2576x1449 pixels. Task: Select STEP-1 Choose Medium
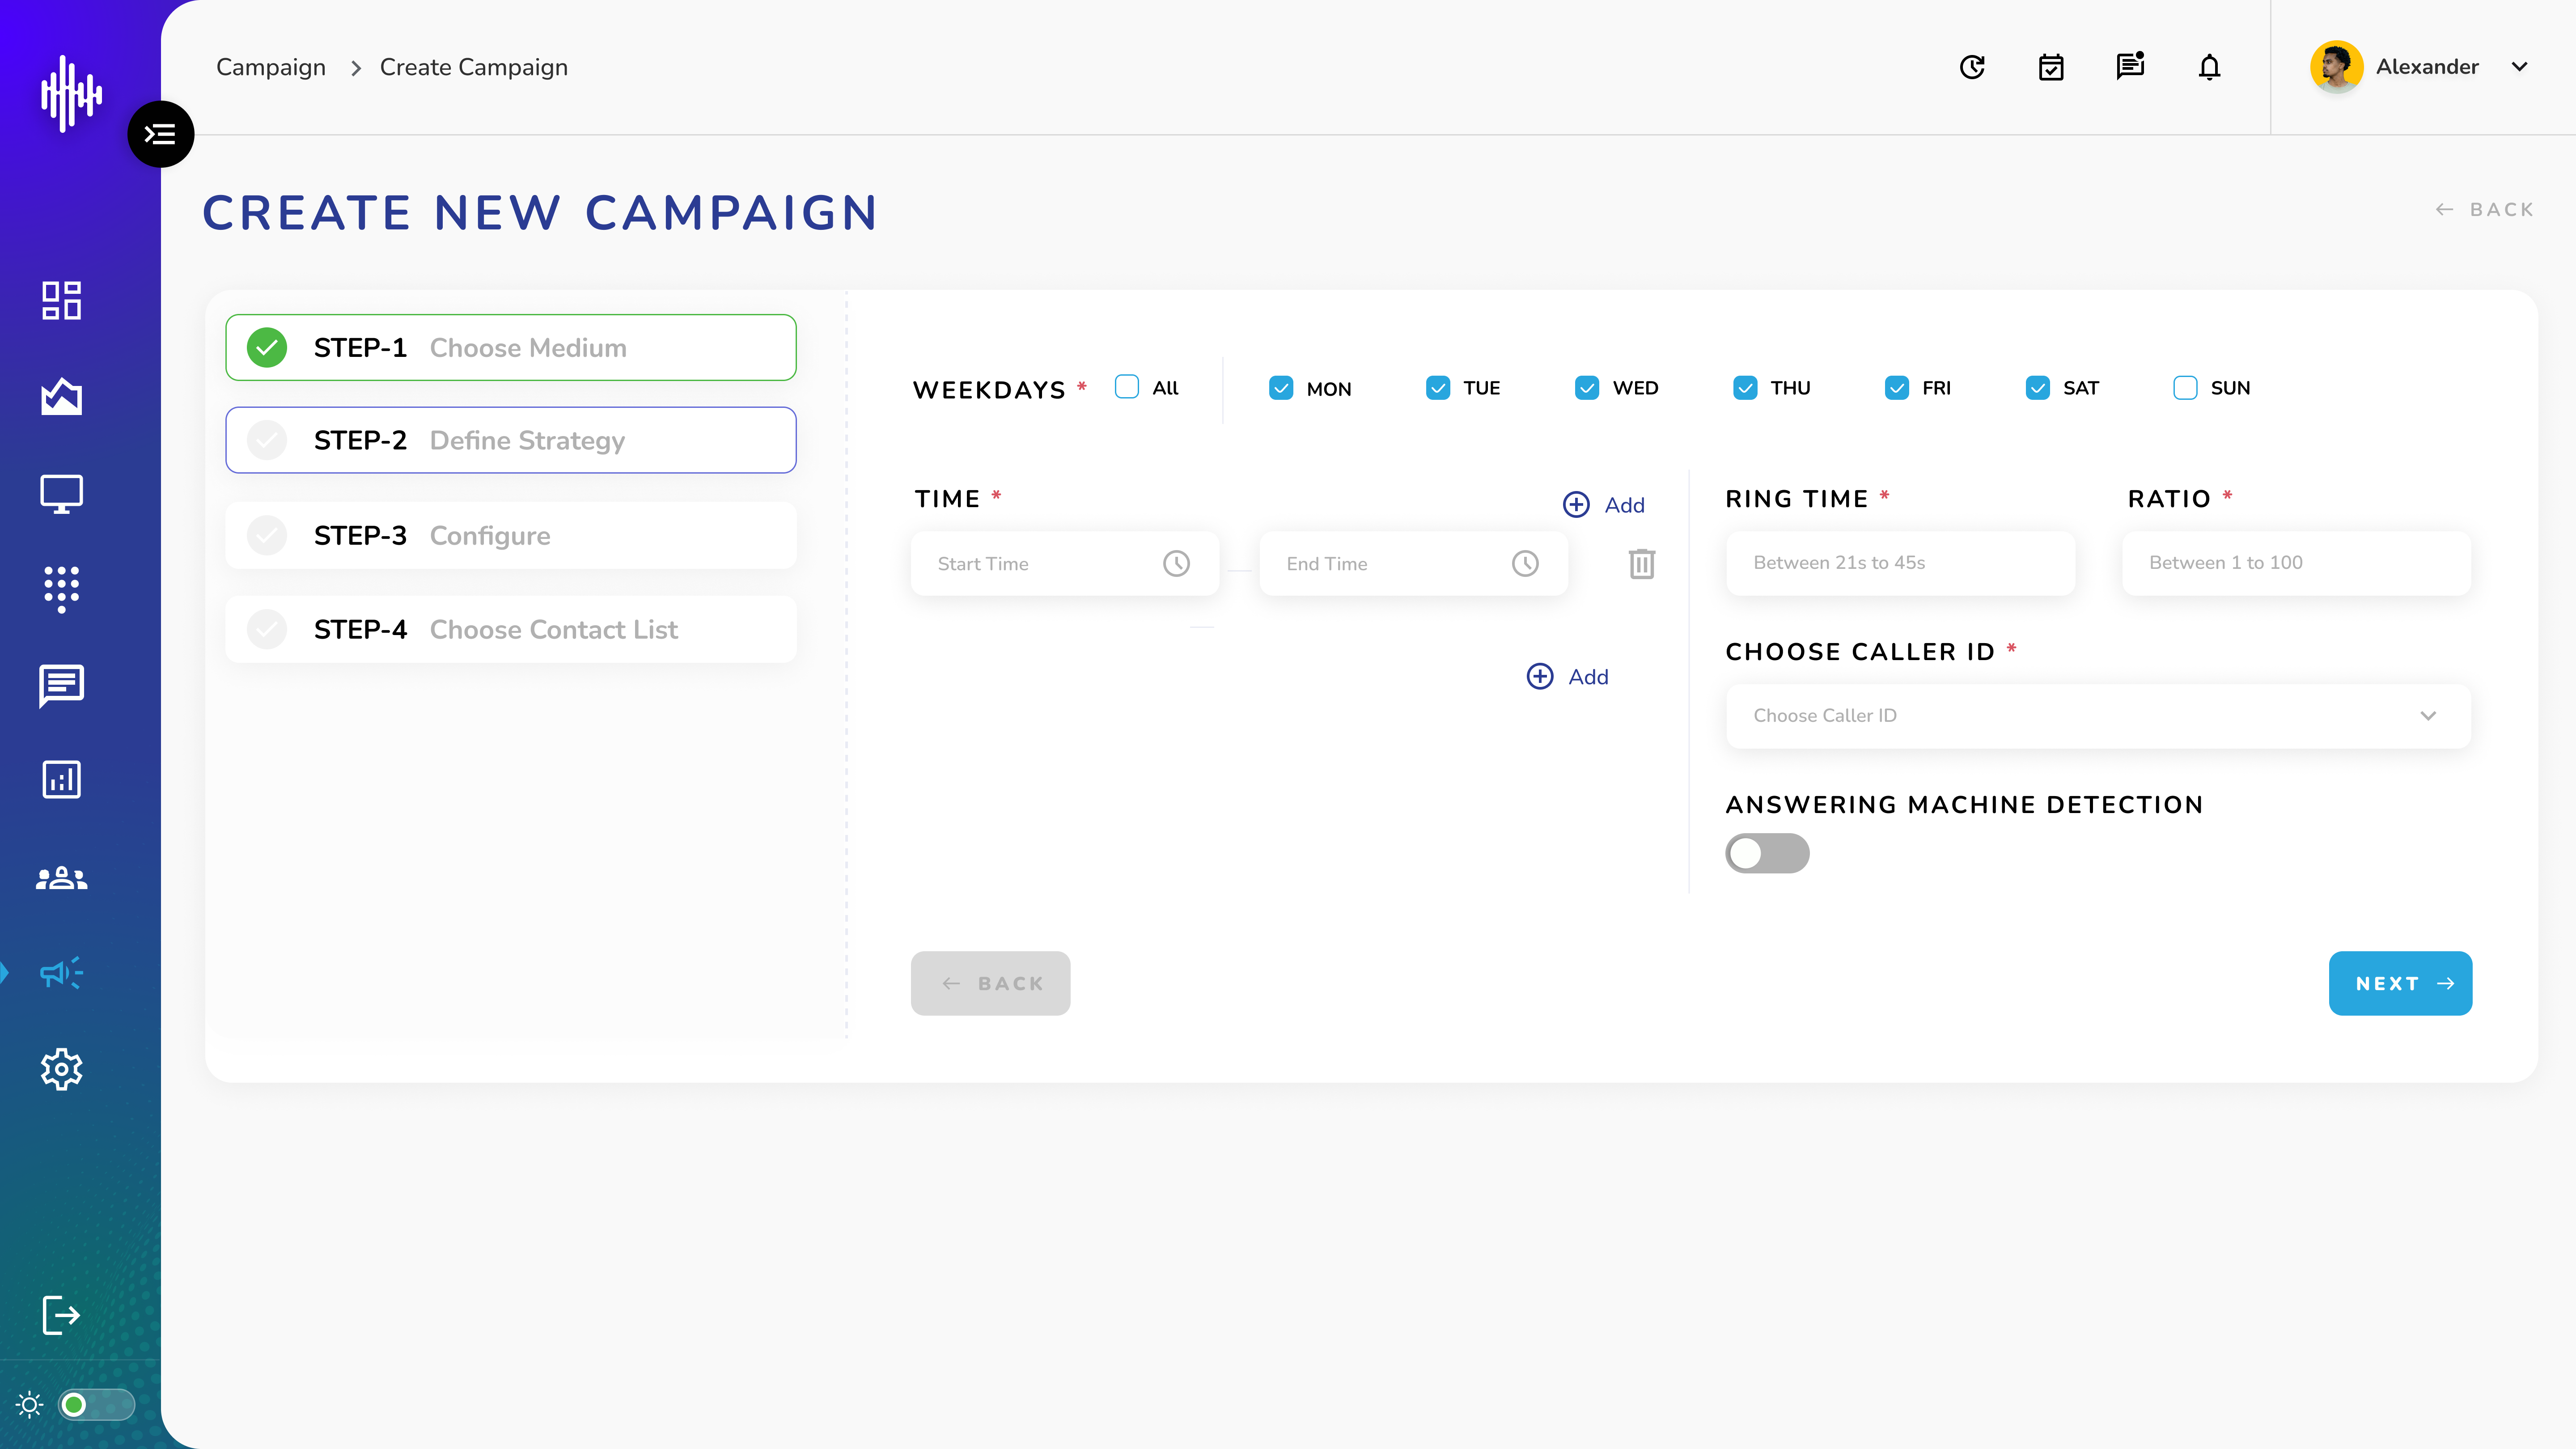pos(511,348)
